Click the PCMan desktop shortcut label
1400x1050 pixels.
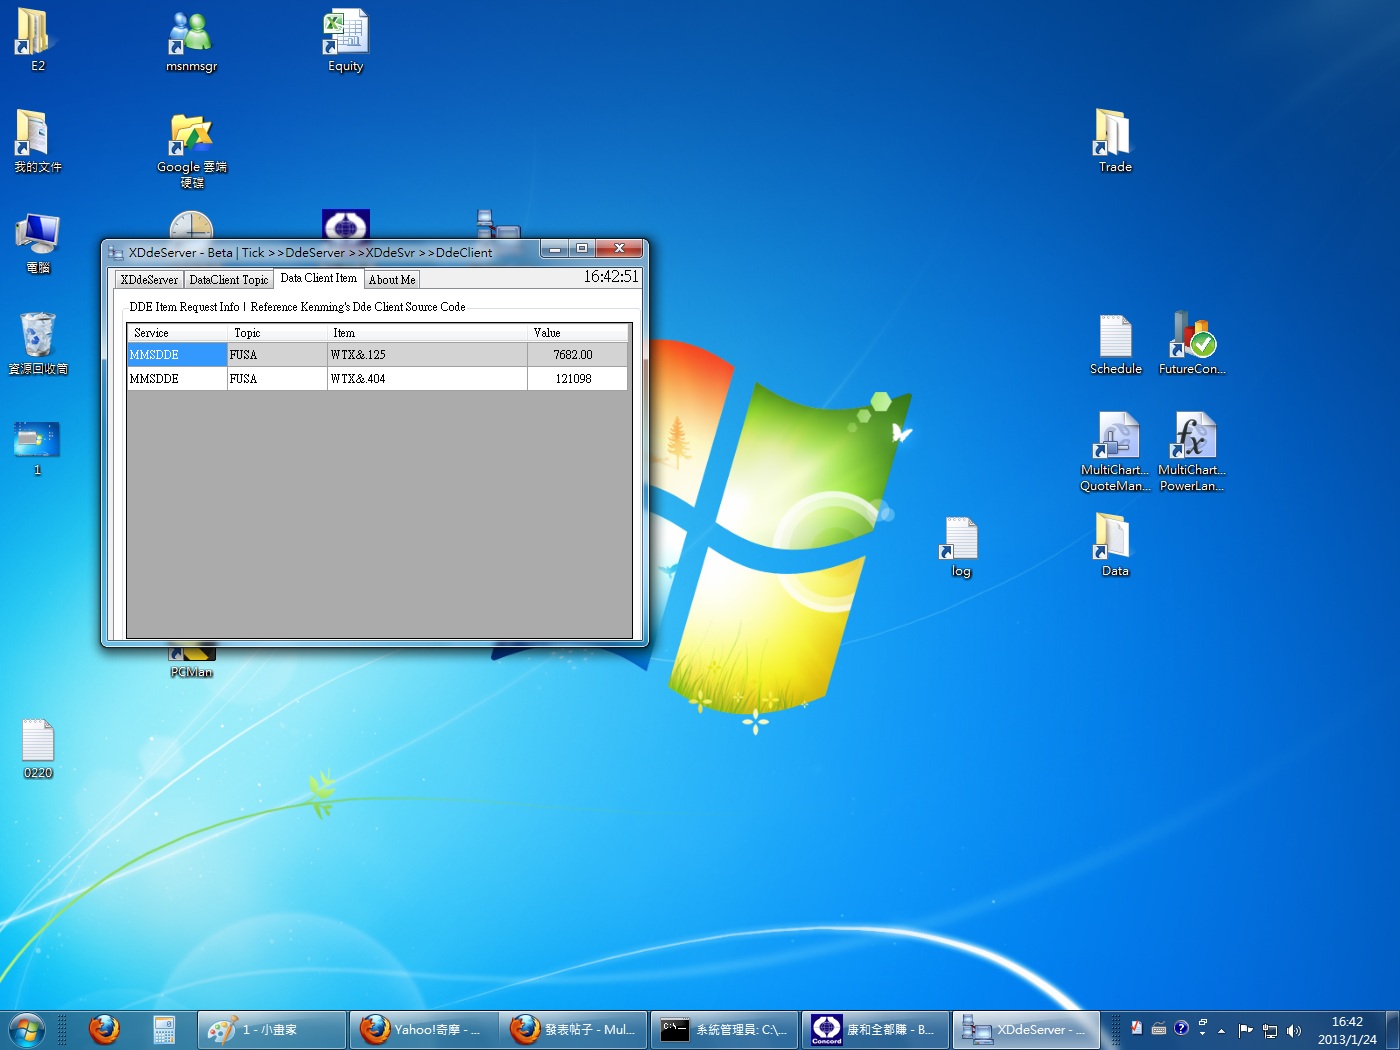(192, 672)
